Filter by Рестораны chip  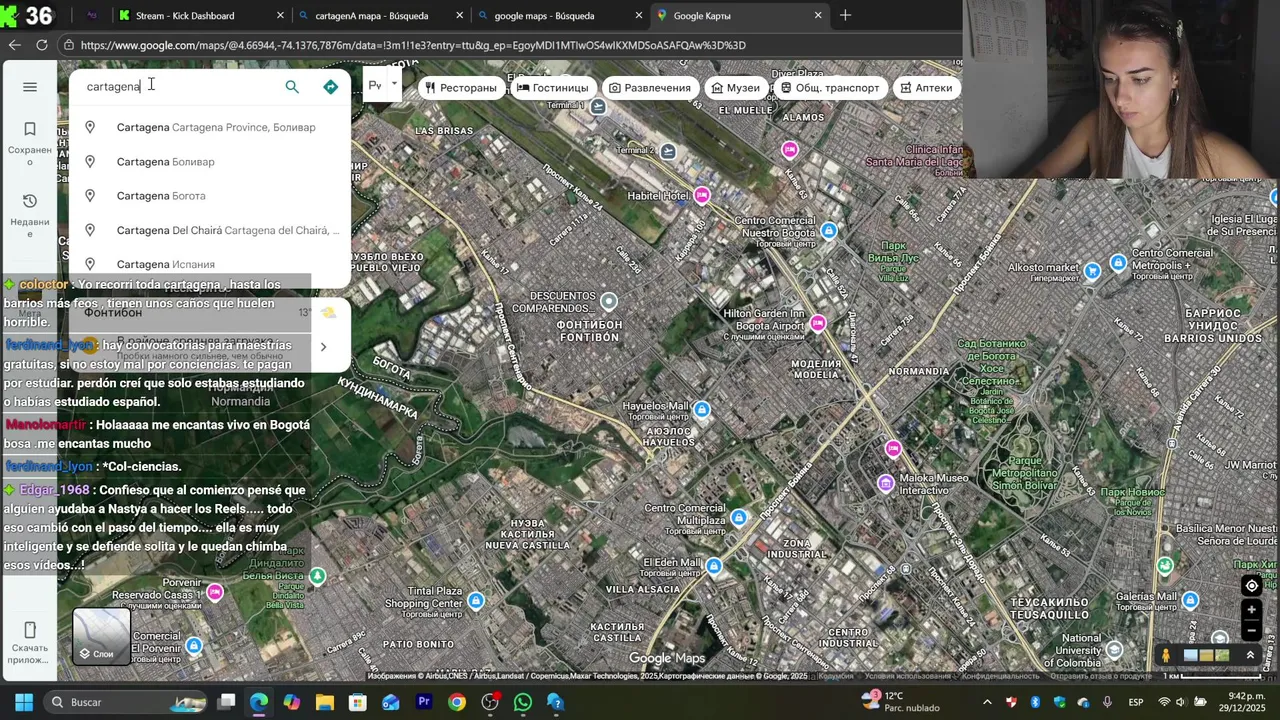click(x=460, y=88)
